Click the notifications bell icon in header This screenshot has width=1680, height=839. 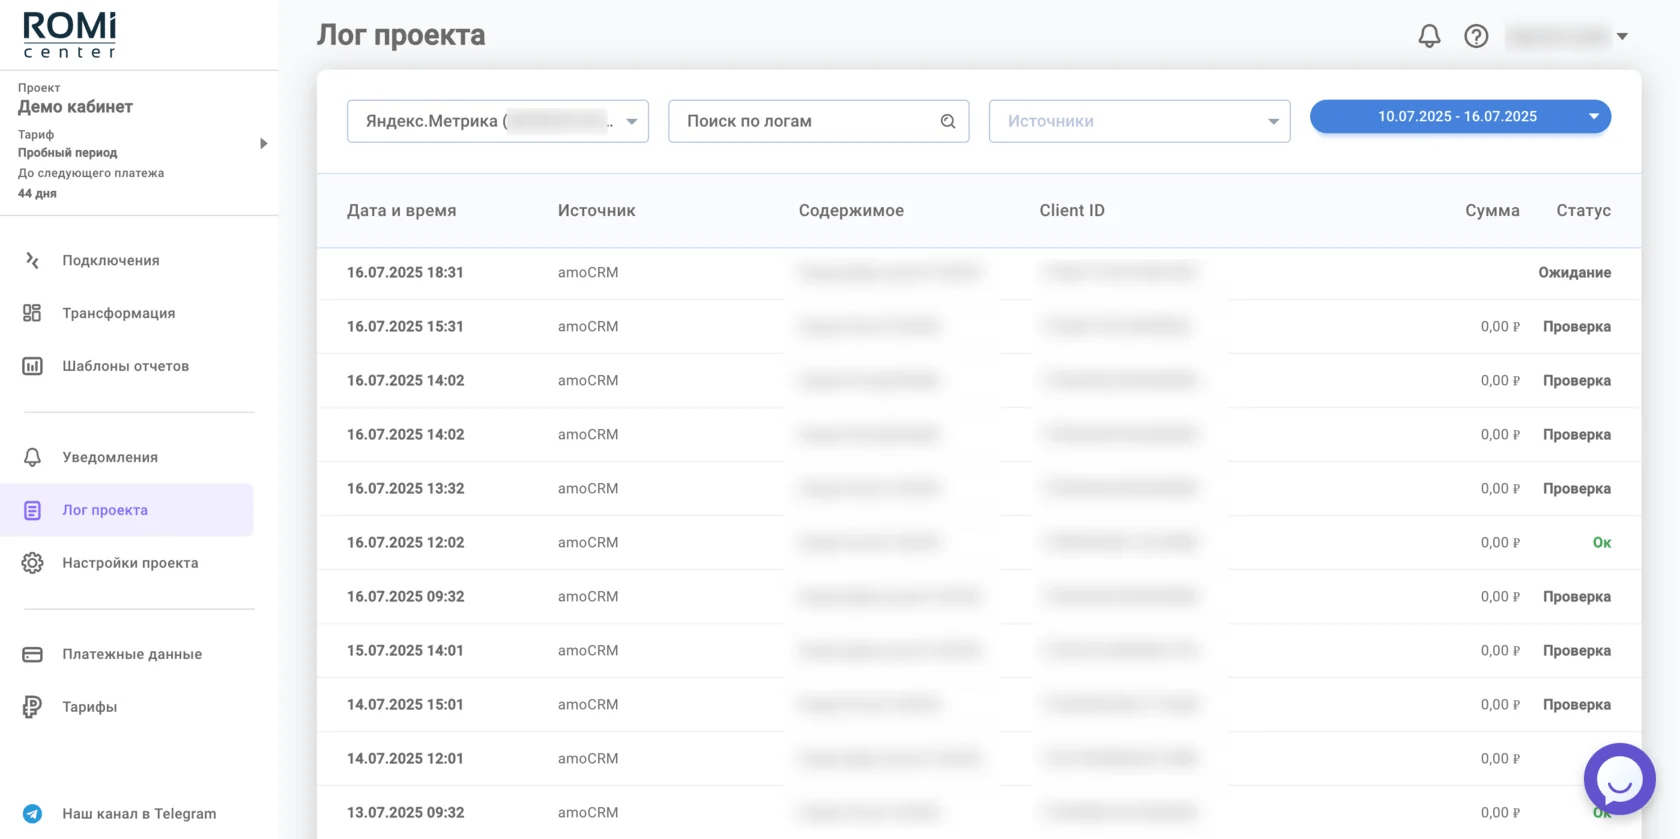pyautogui.click(x=1429, y=36)
